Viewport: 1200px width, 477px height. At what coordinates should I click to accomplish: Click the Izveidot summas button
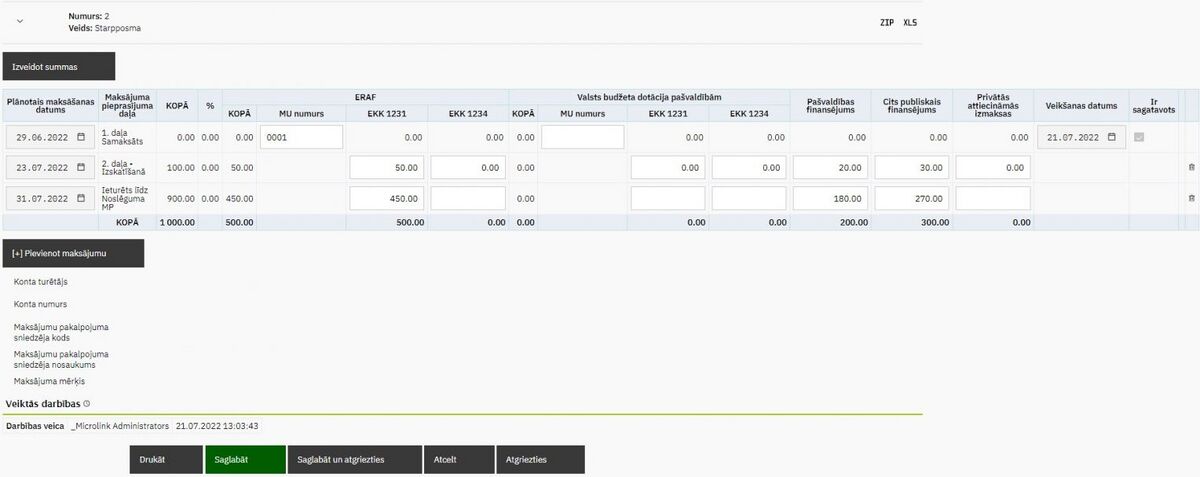click(x=59, y=66)
